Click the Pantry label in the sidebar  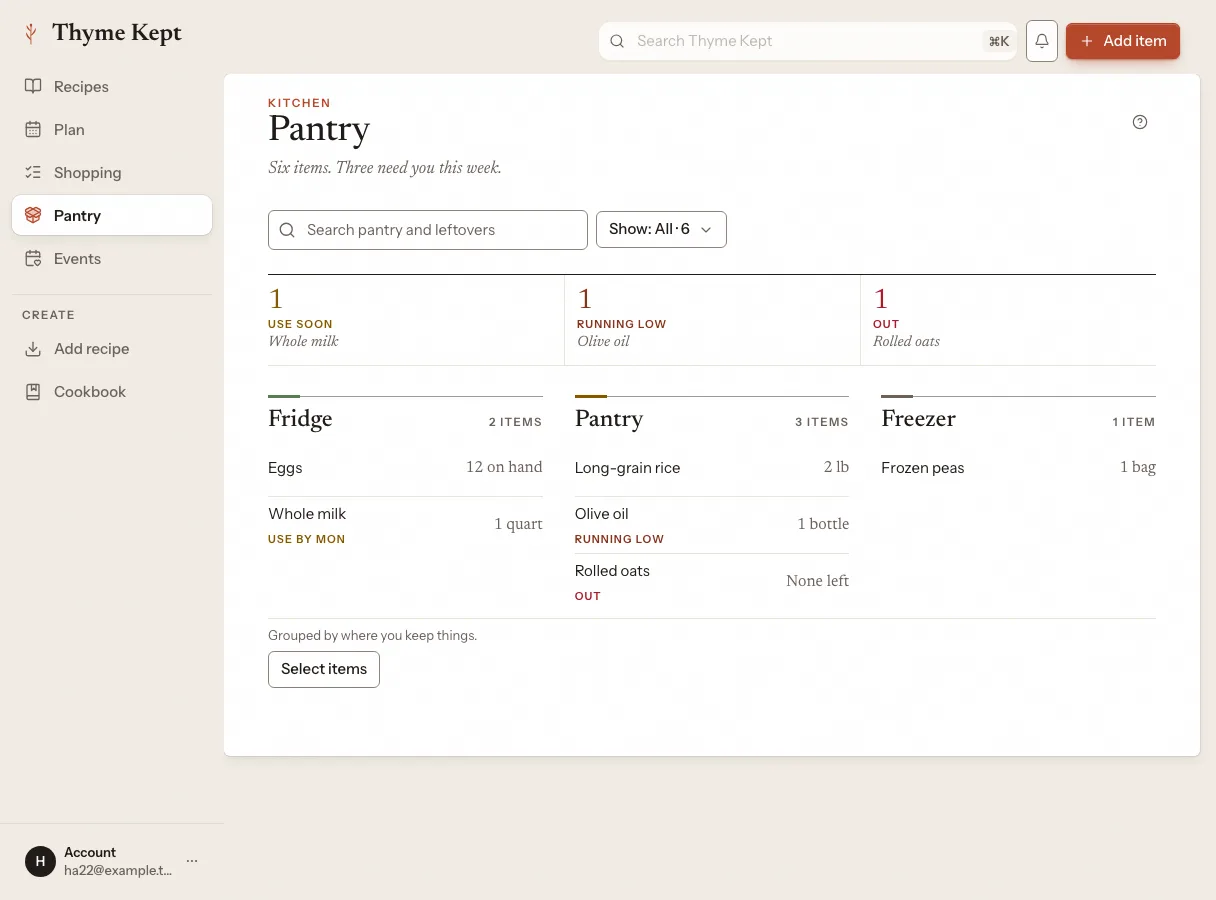click(77, 215)
